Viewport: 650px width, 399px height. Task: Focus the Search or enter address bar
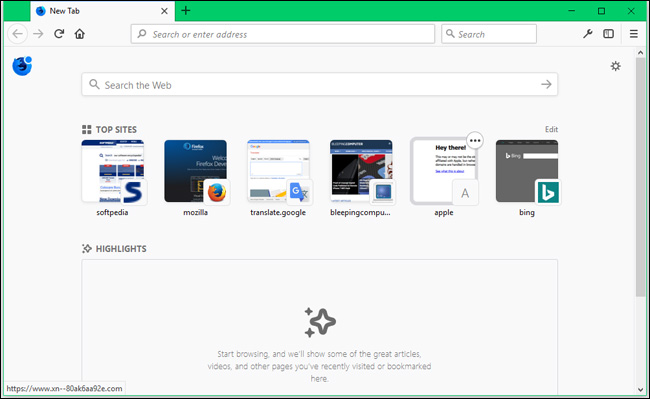tap(283, 34)
